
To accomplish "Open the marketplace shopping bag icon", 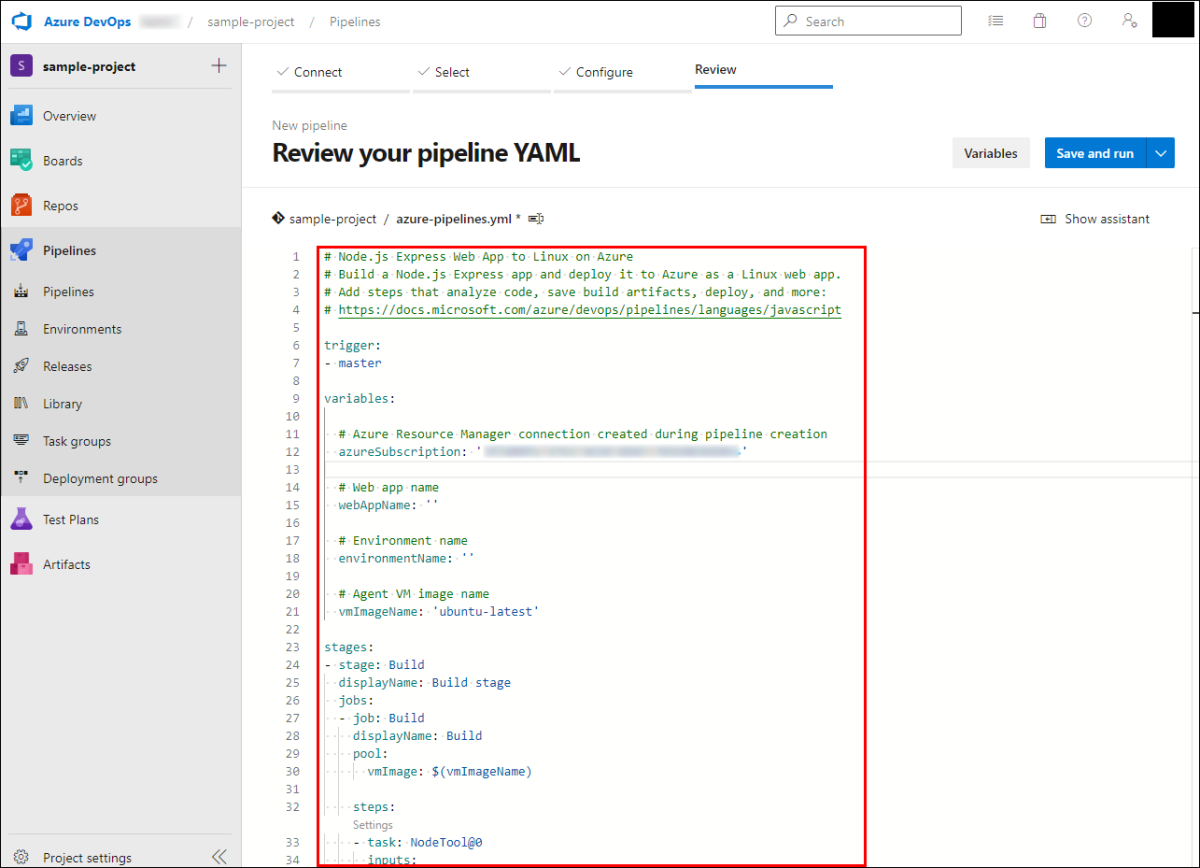I will click(1040, 21).
